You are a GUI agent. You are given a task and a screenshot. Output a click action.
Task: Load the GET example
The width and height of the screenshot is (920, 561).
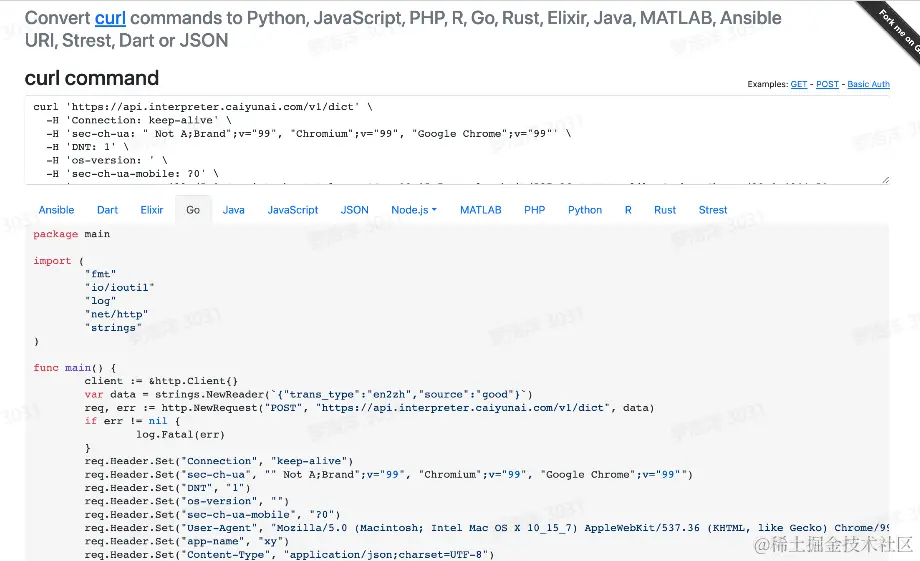pos(799,85)
